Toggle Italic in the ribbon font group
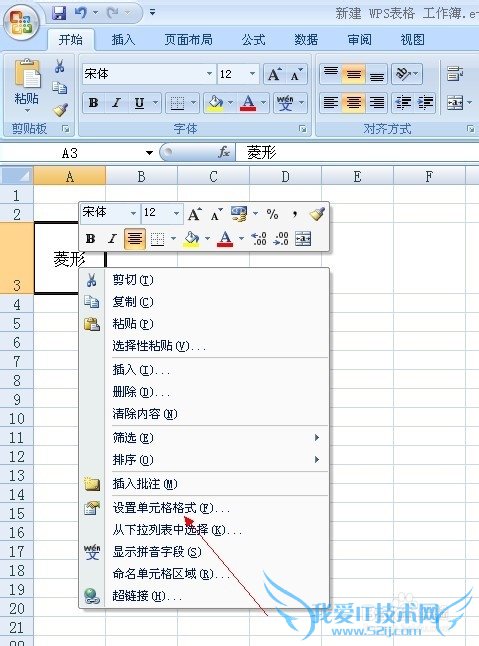 click(117, 103)
